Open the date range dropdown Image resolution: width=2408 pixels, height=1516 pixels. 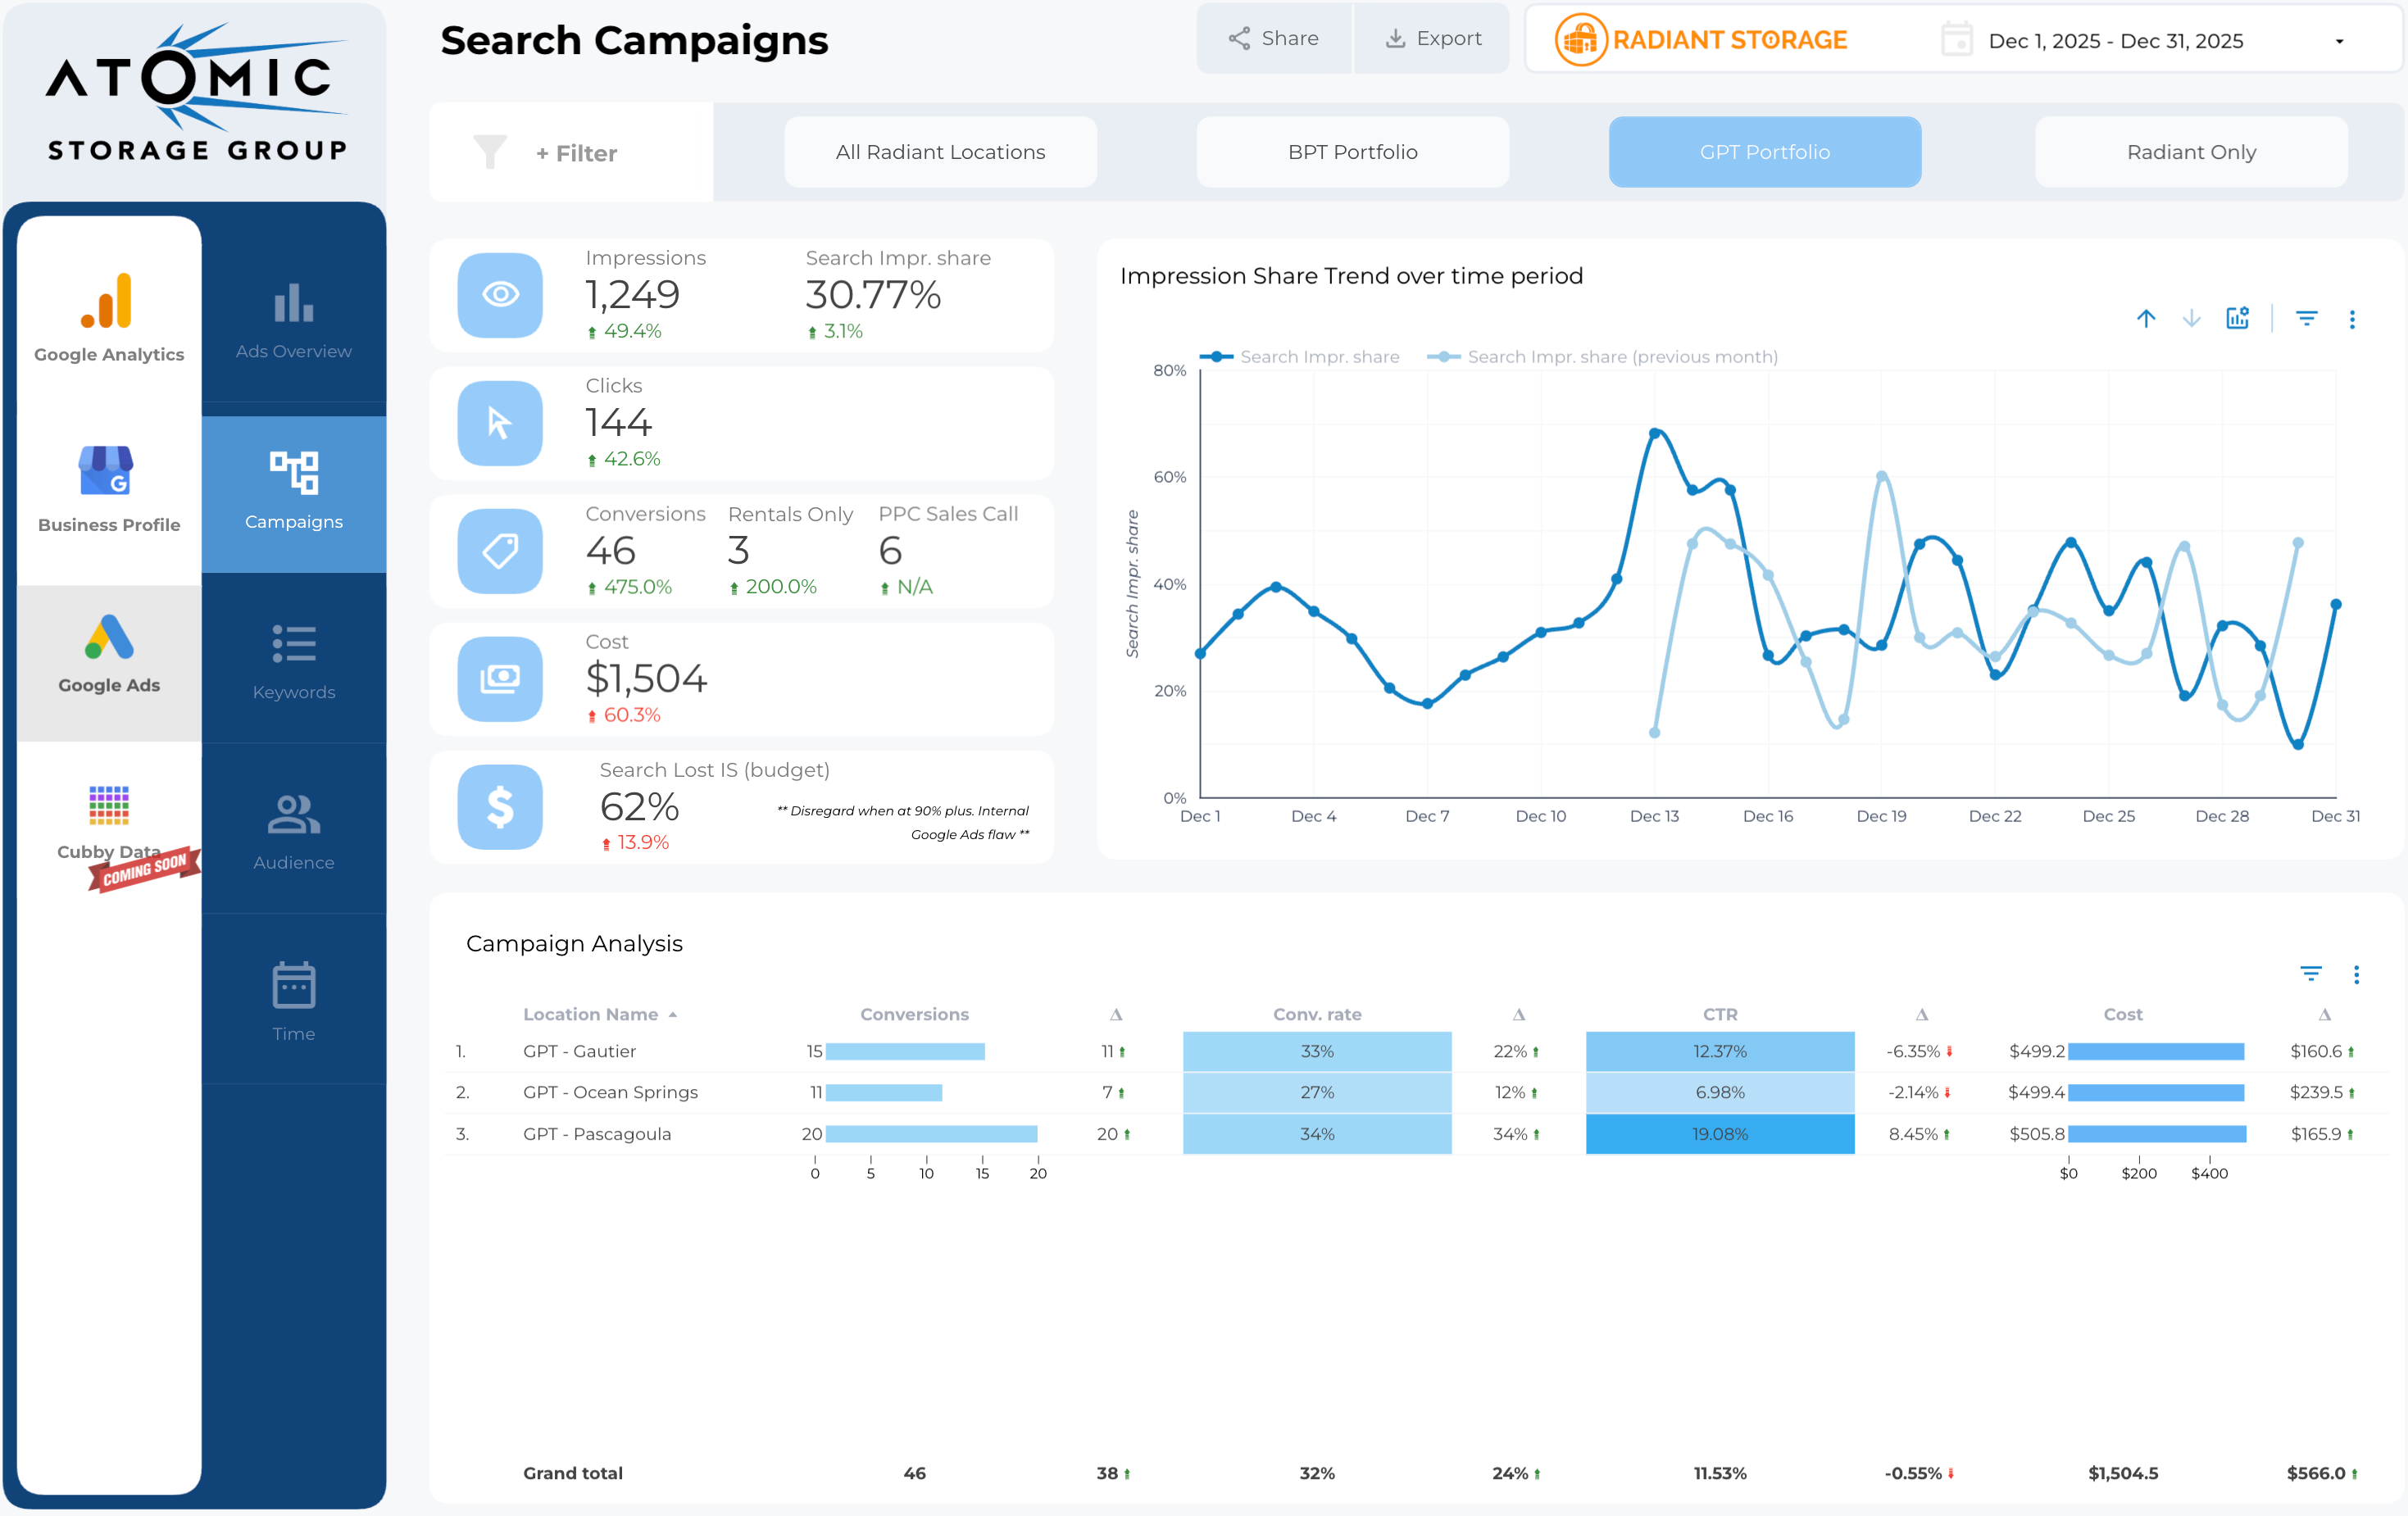pyautogui.click(x=2338, y=42)
